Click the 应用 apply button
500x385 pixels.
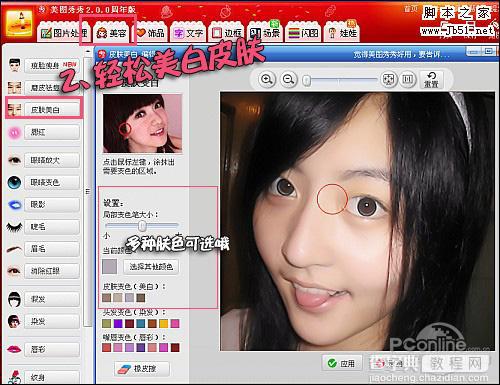(342, 363)
